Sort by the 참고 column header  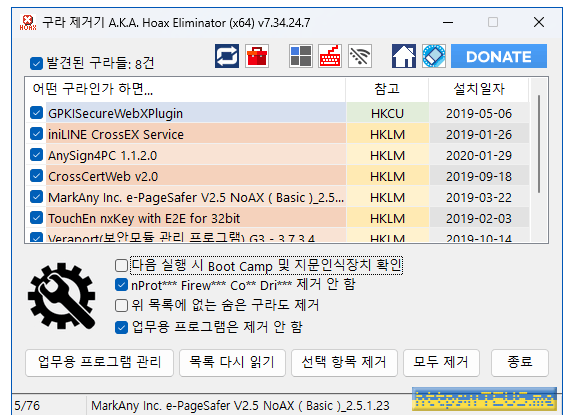pos(387,89)
